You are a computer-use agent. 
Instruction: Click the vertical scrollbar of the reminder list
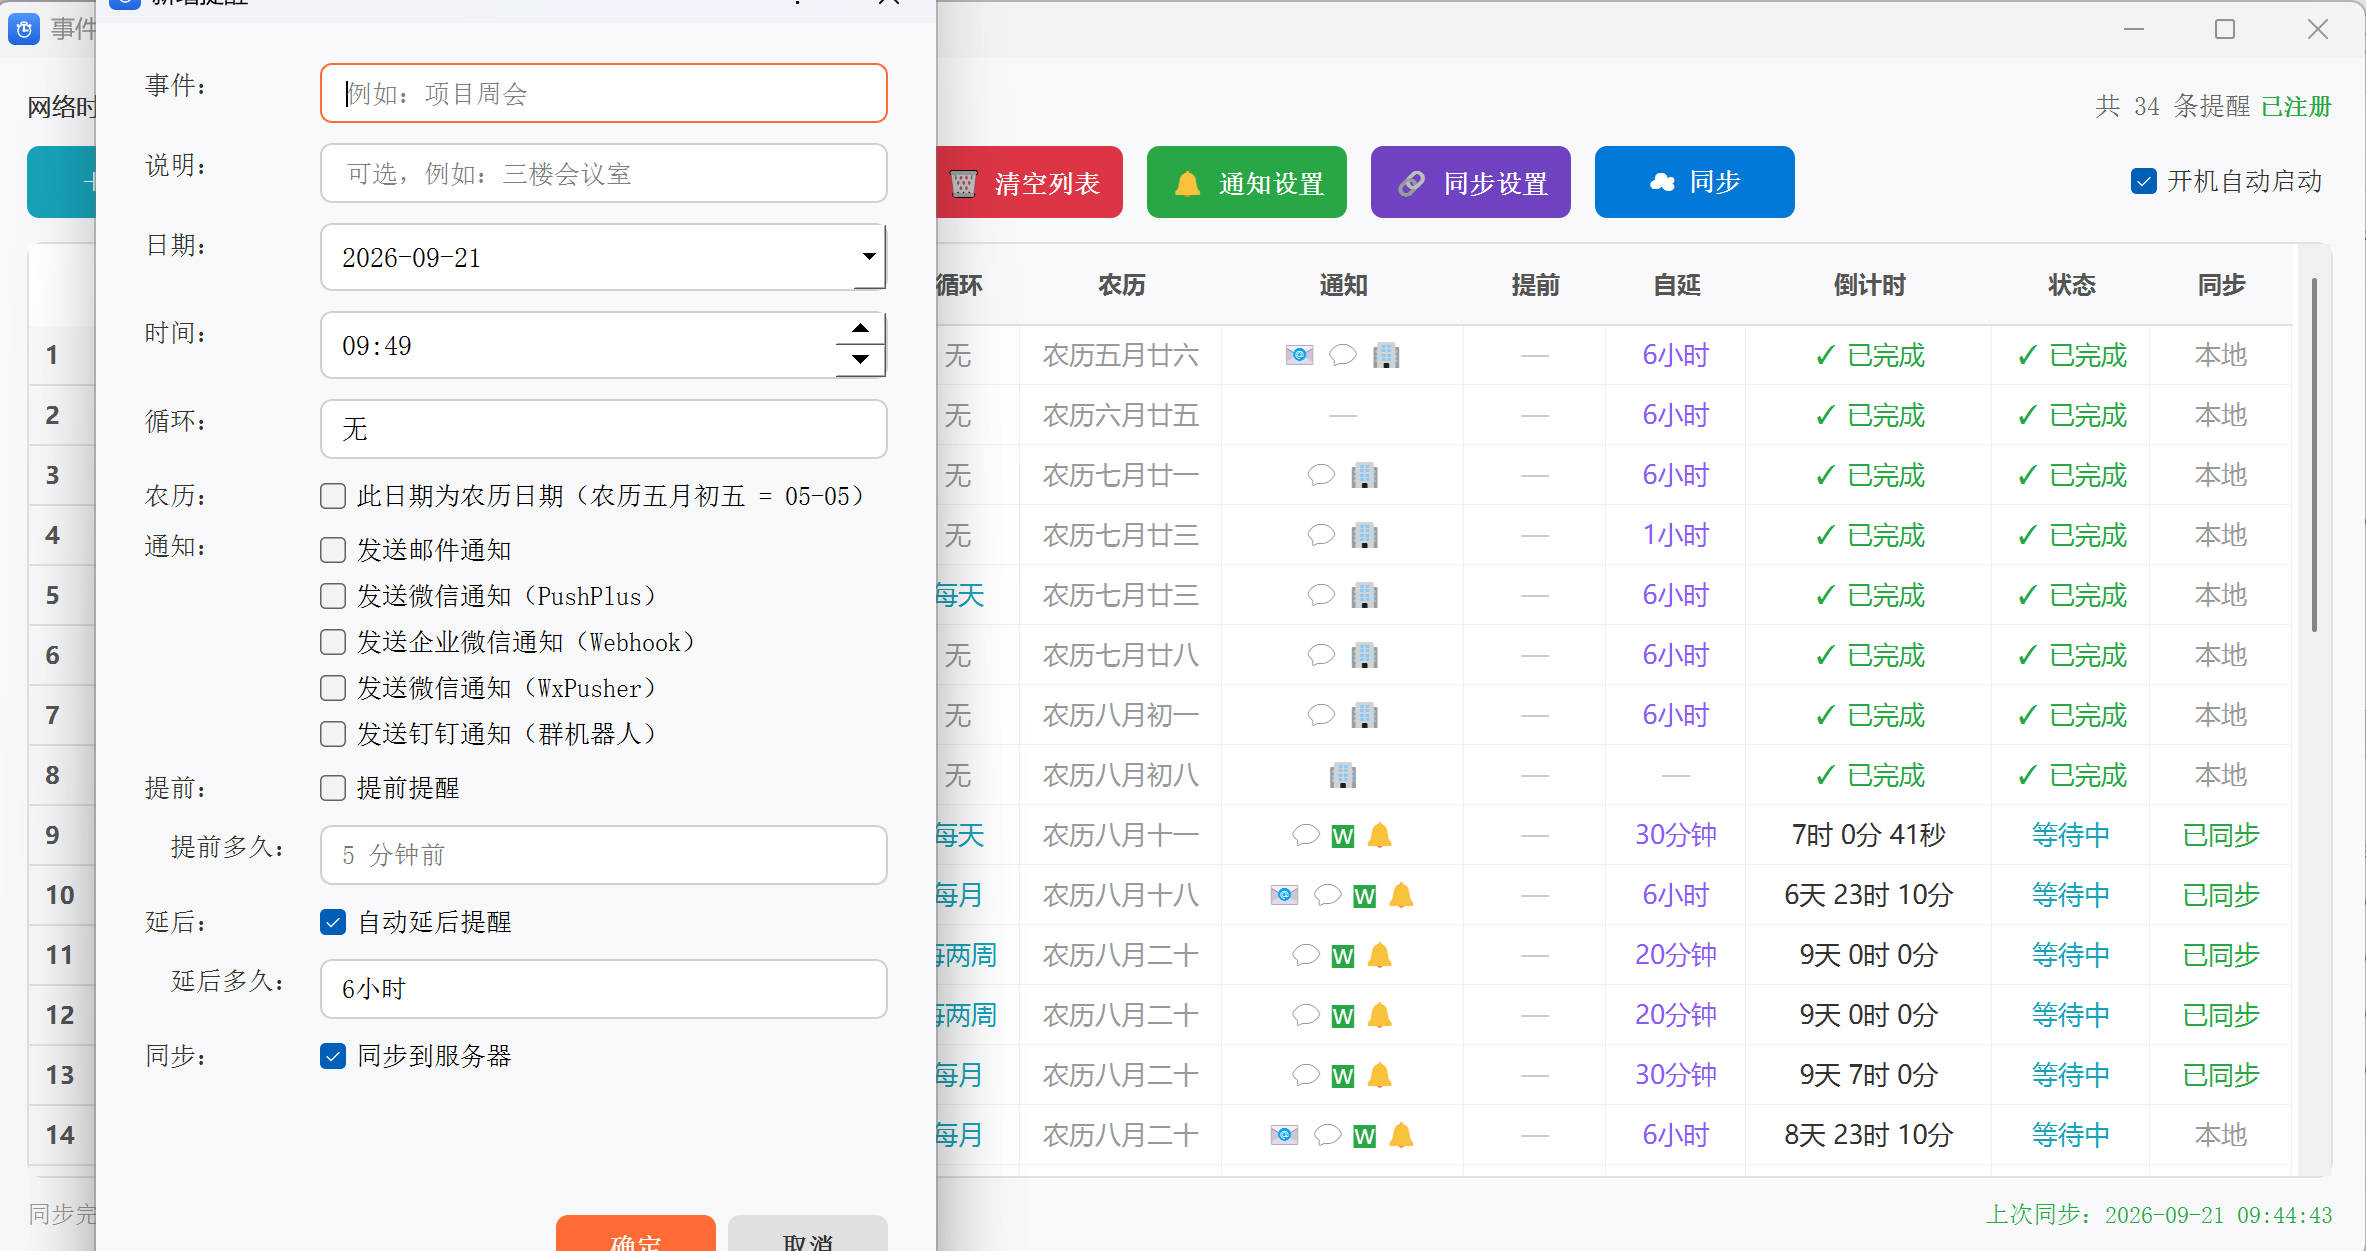pos(2314,455)
